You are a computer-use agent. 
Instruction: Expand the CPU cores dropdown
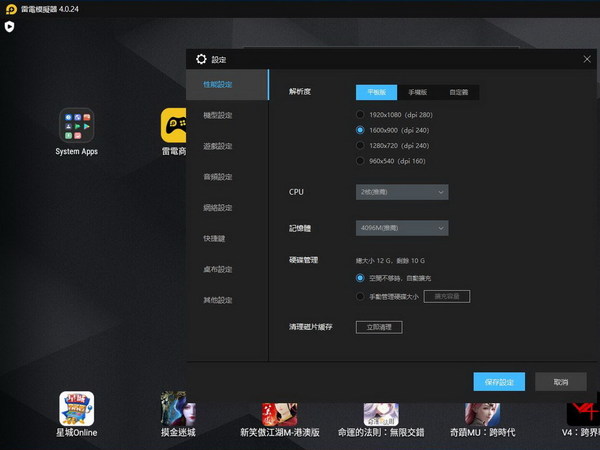click(402, 192)
